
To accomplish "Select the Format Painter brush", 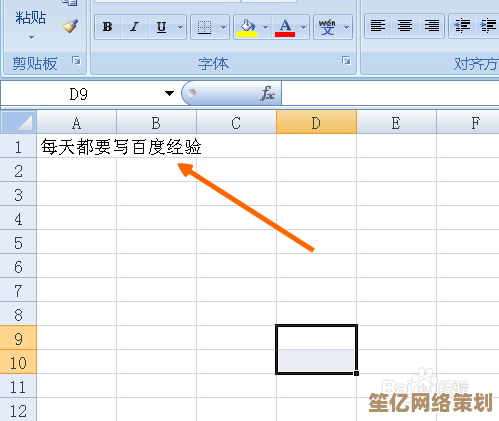I will tap(70, 26).
